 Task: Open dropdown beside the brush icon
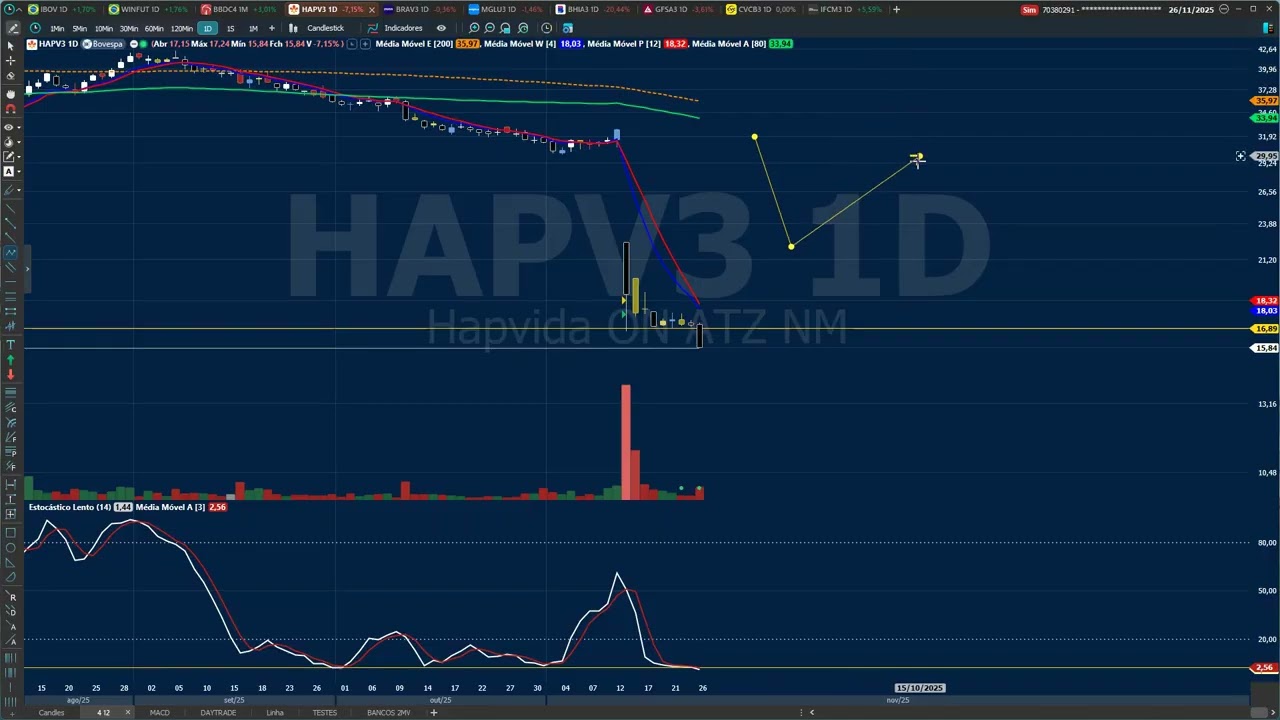20,190
